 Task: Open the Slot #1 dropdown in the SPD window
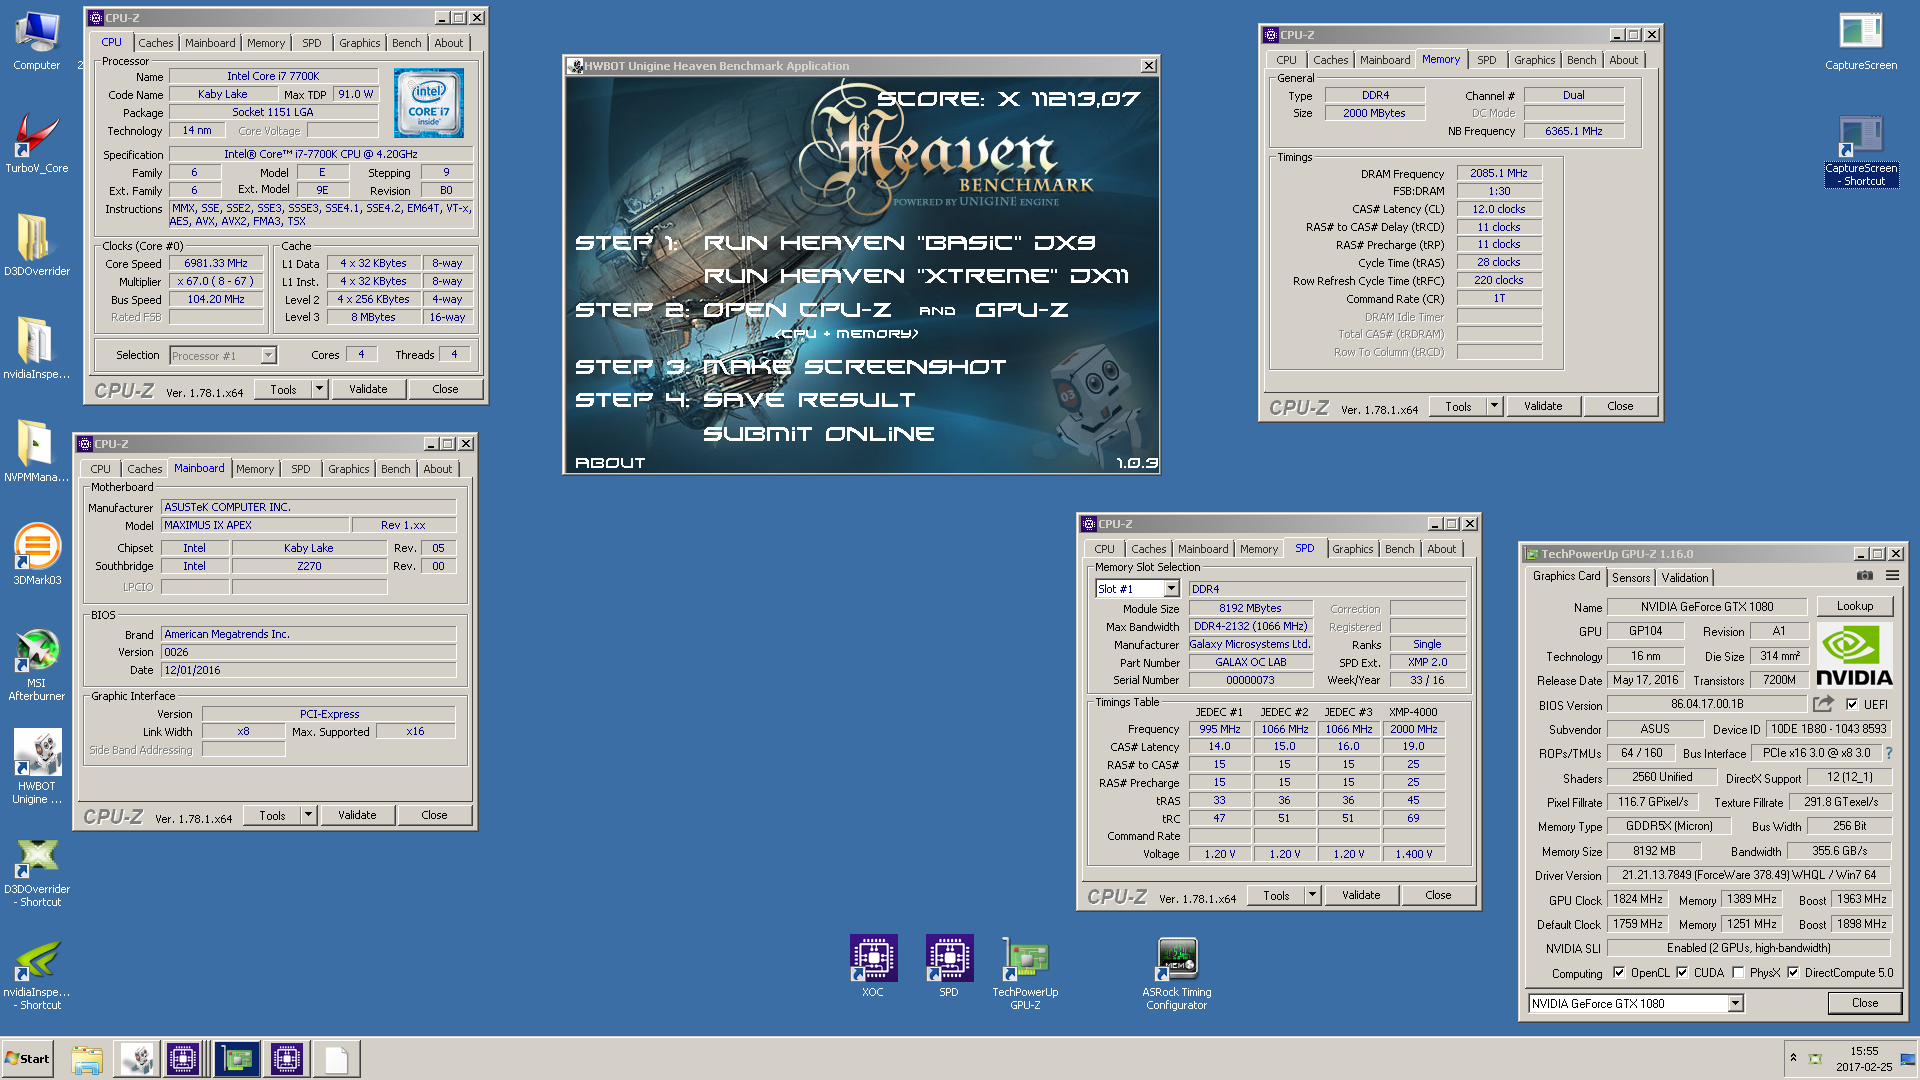pos(1171,589)
